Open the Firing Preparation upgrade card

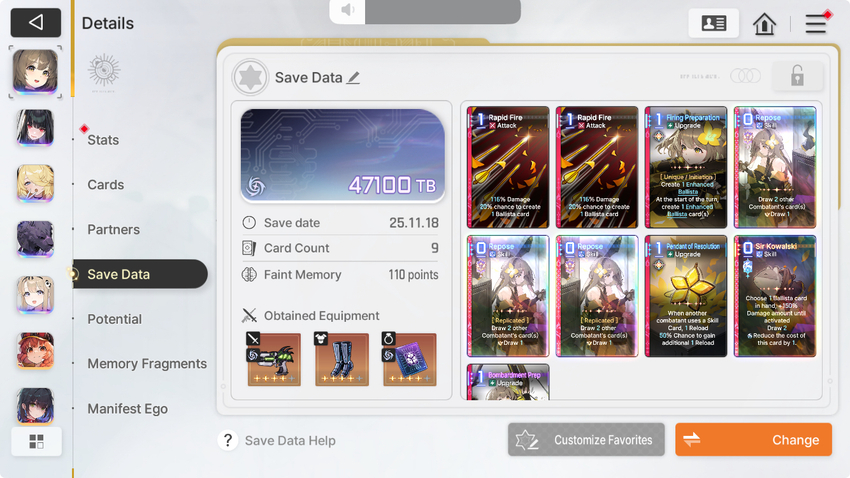pyautogui.click(x=686, y=167)
